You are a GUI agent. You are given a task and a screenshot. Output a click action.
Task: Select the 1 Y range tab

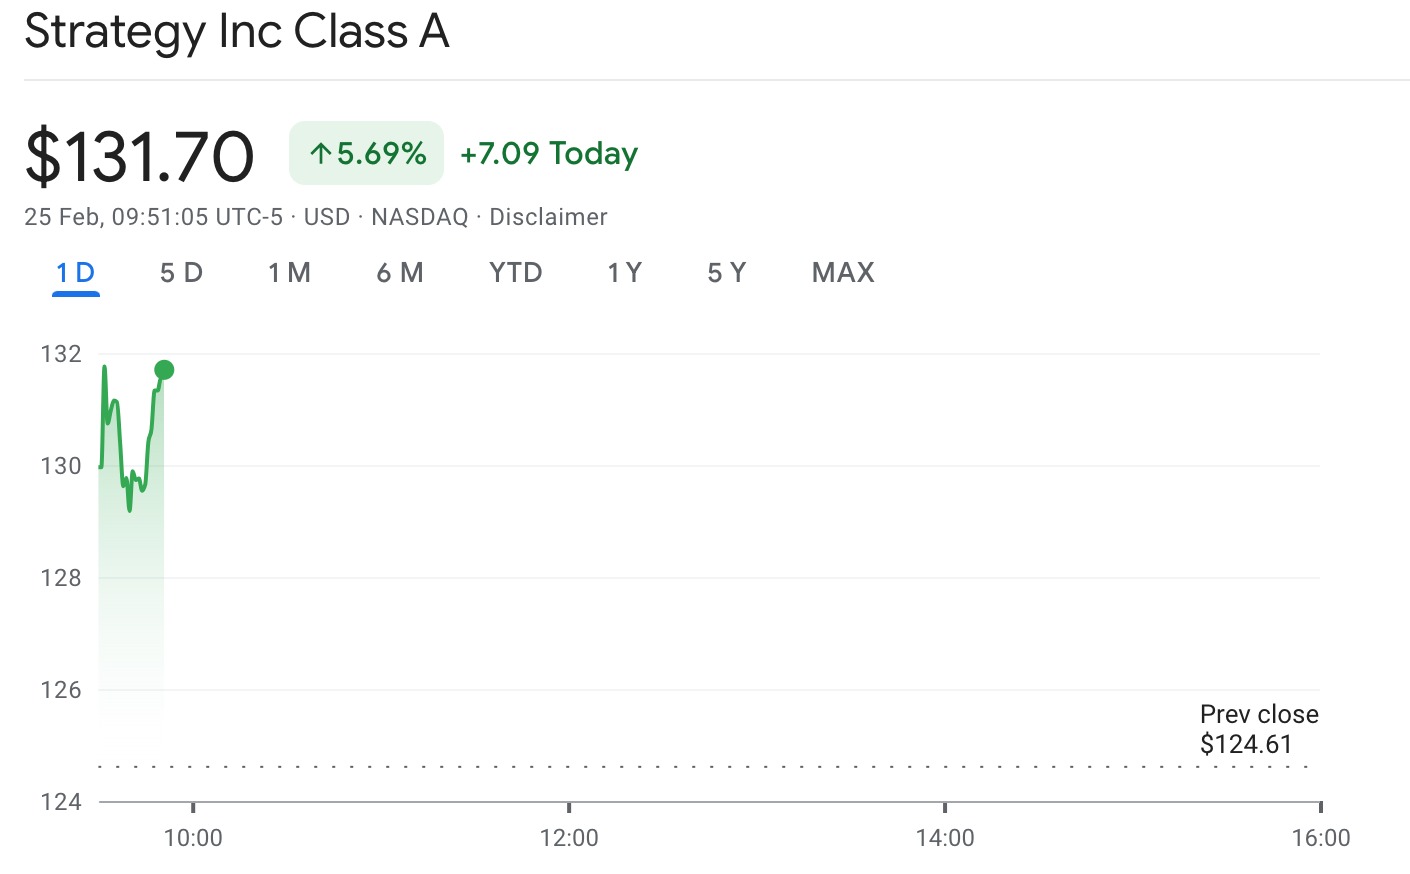pyautogui.click(x=624, y=273)
